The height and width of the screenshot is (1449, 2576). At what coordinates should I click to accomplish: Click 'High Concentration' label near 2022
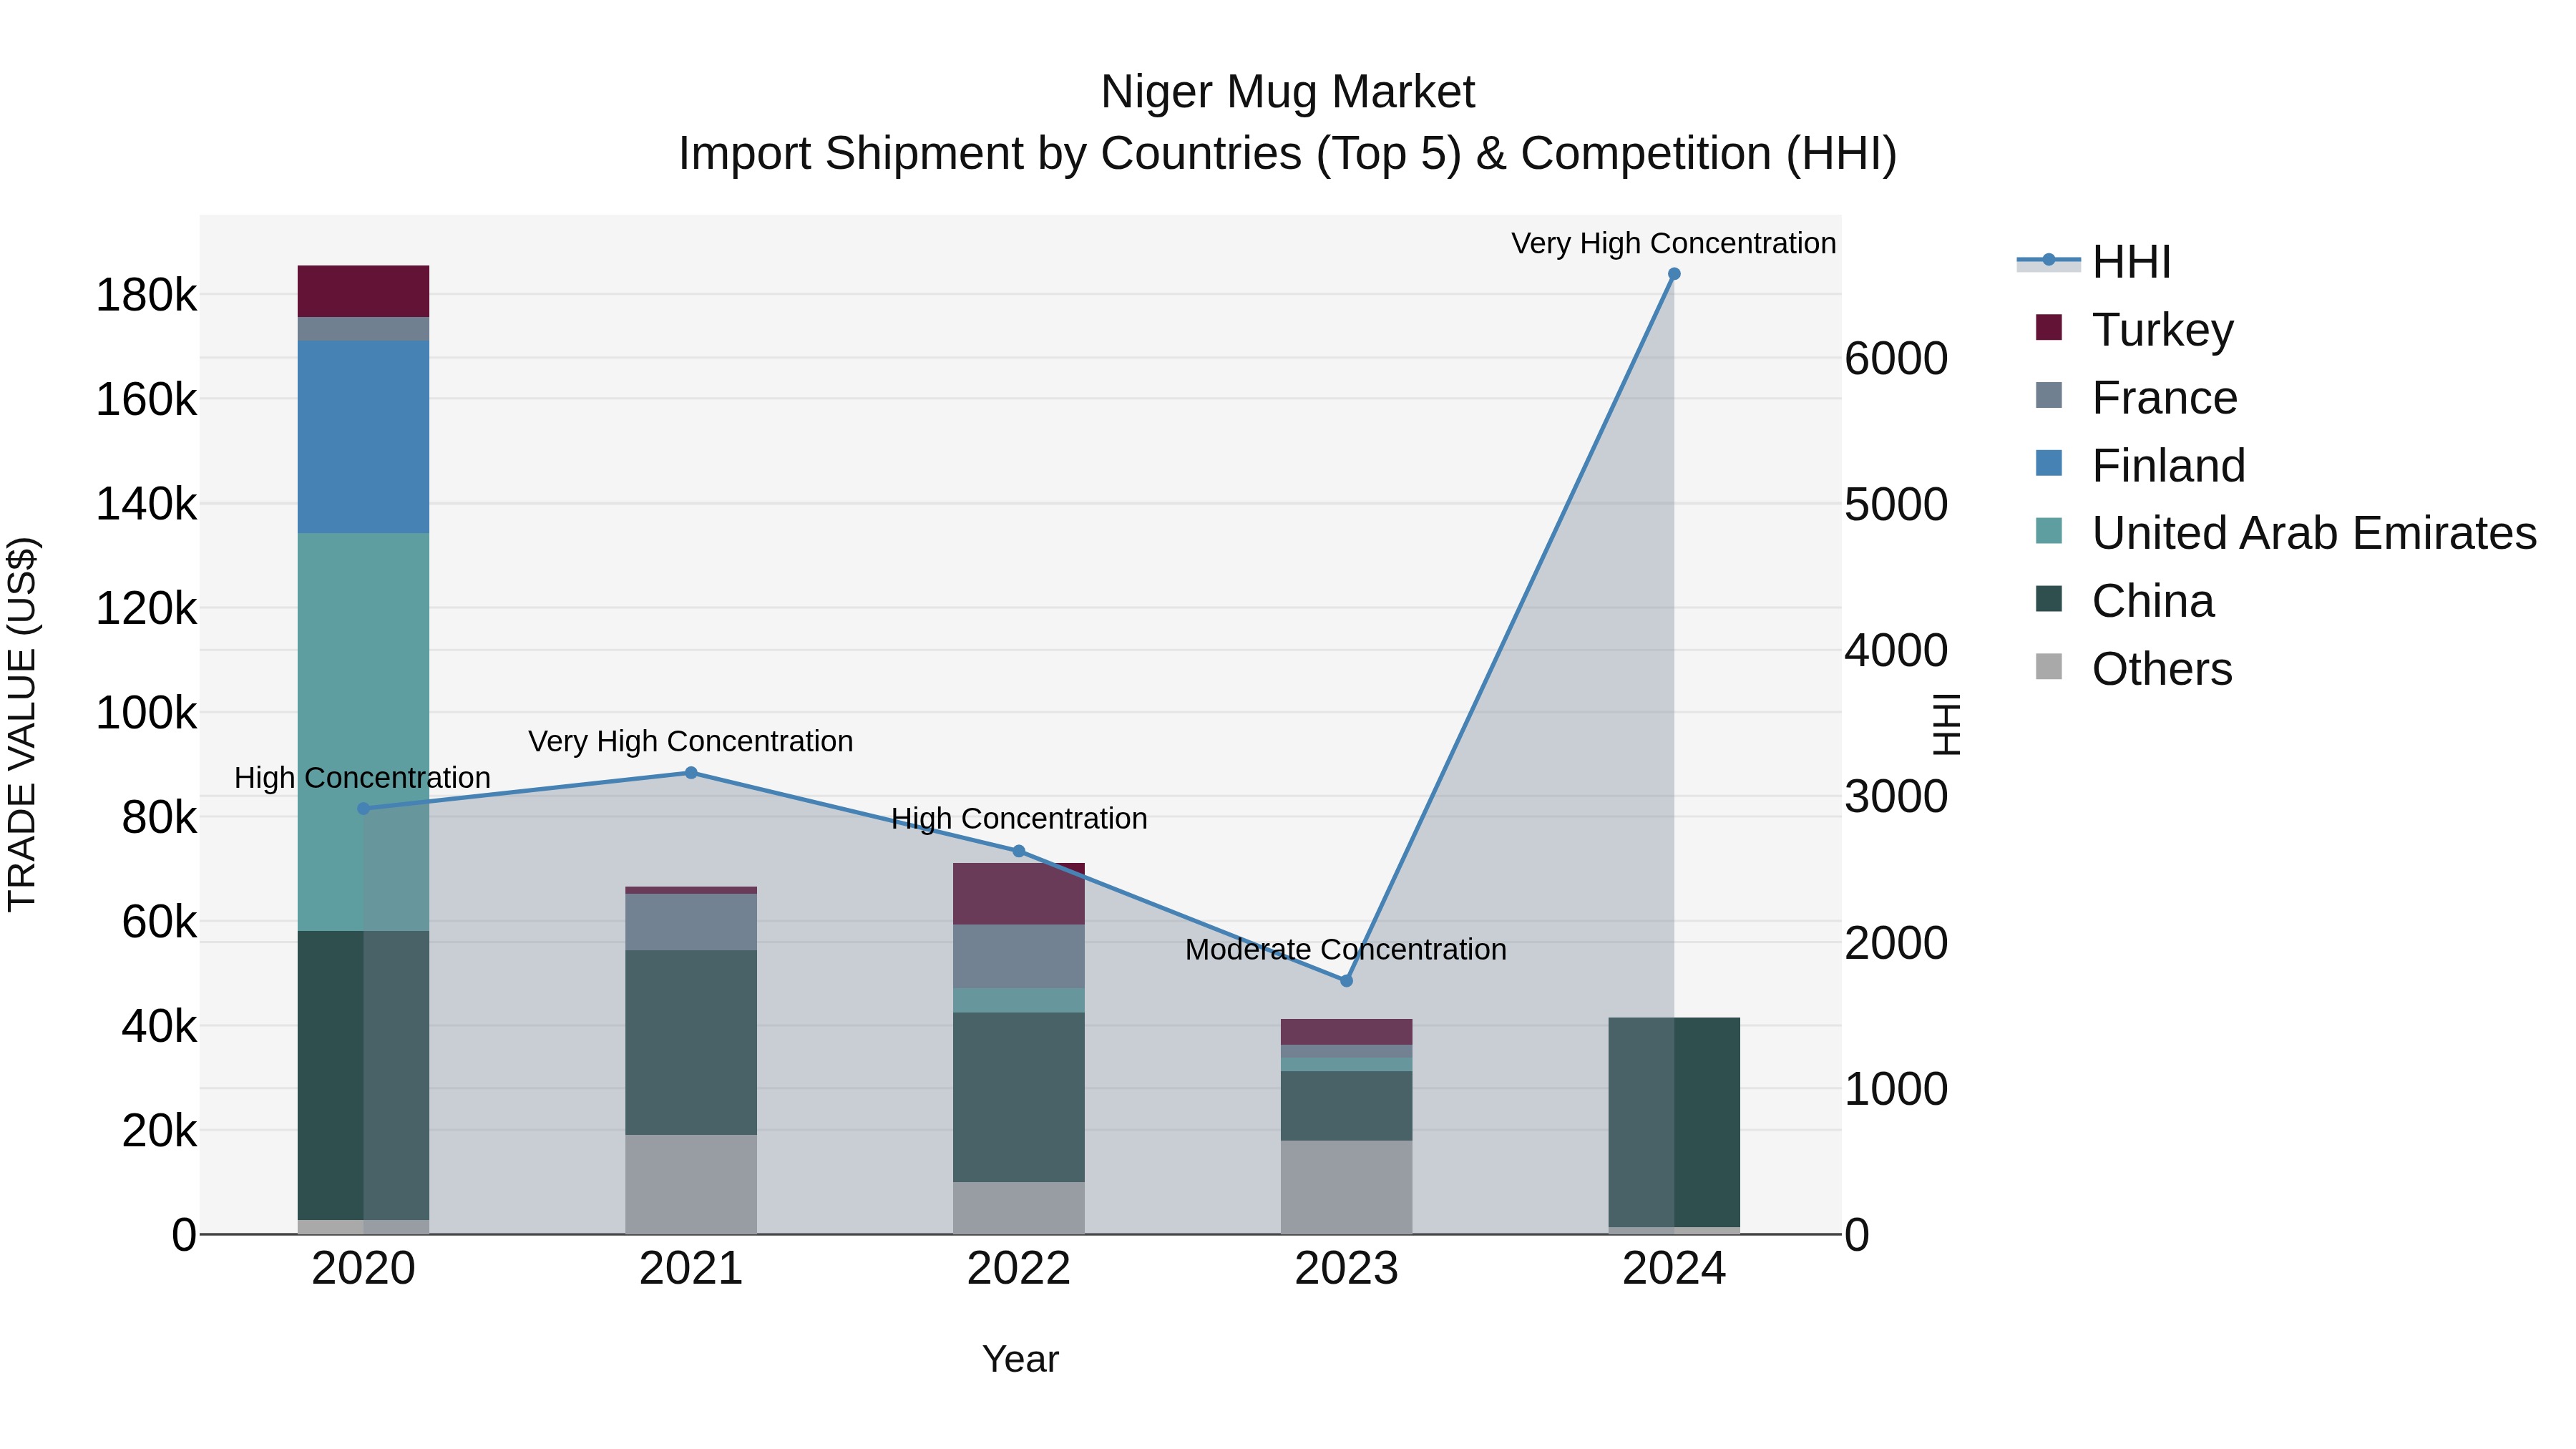coord(1019,818)
